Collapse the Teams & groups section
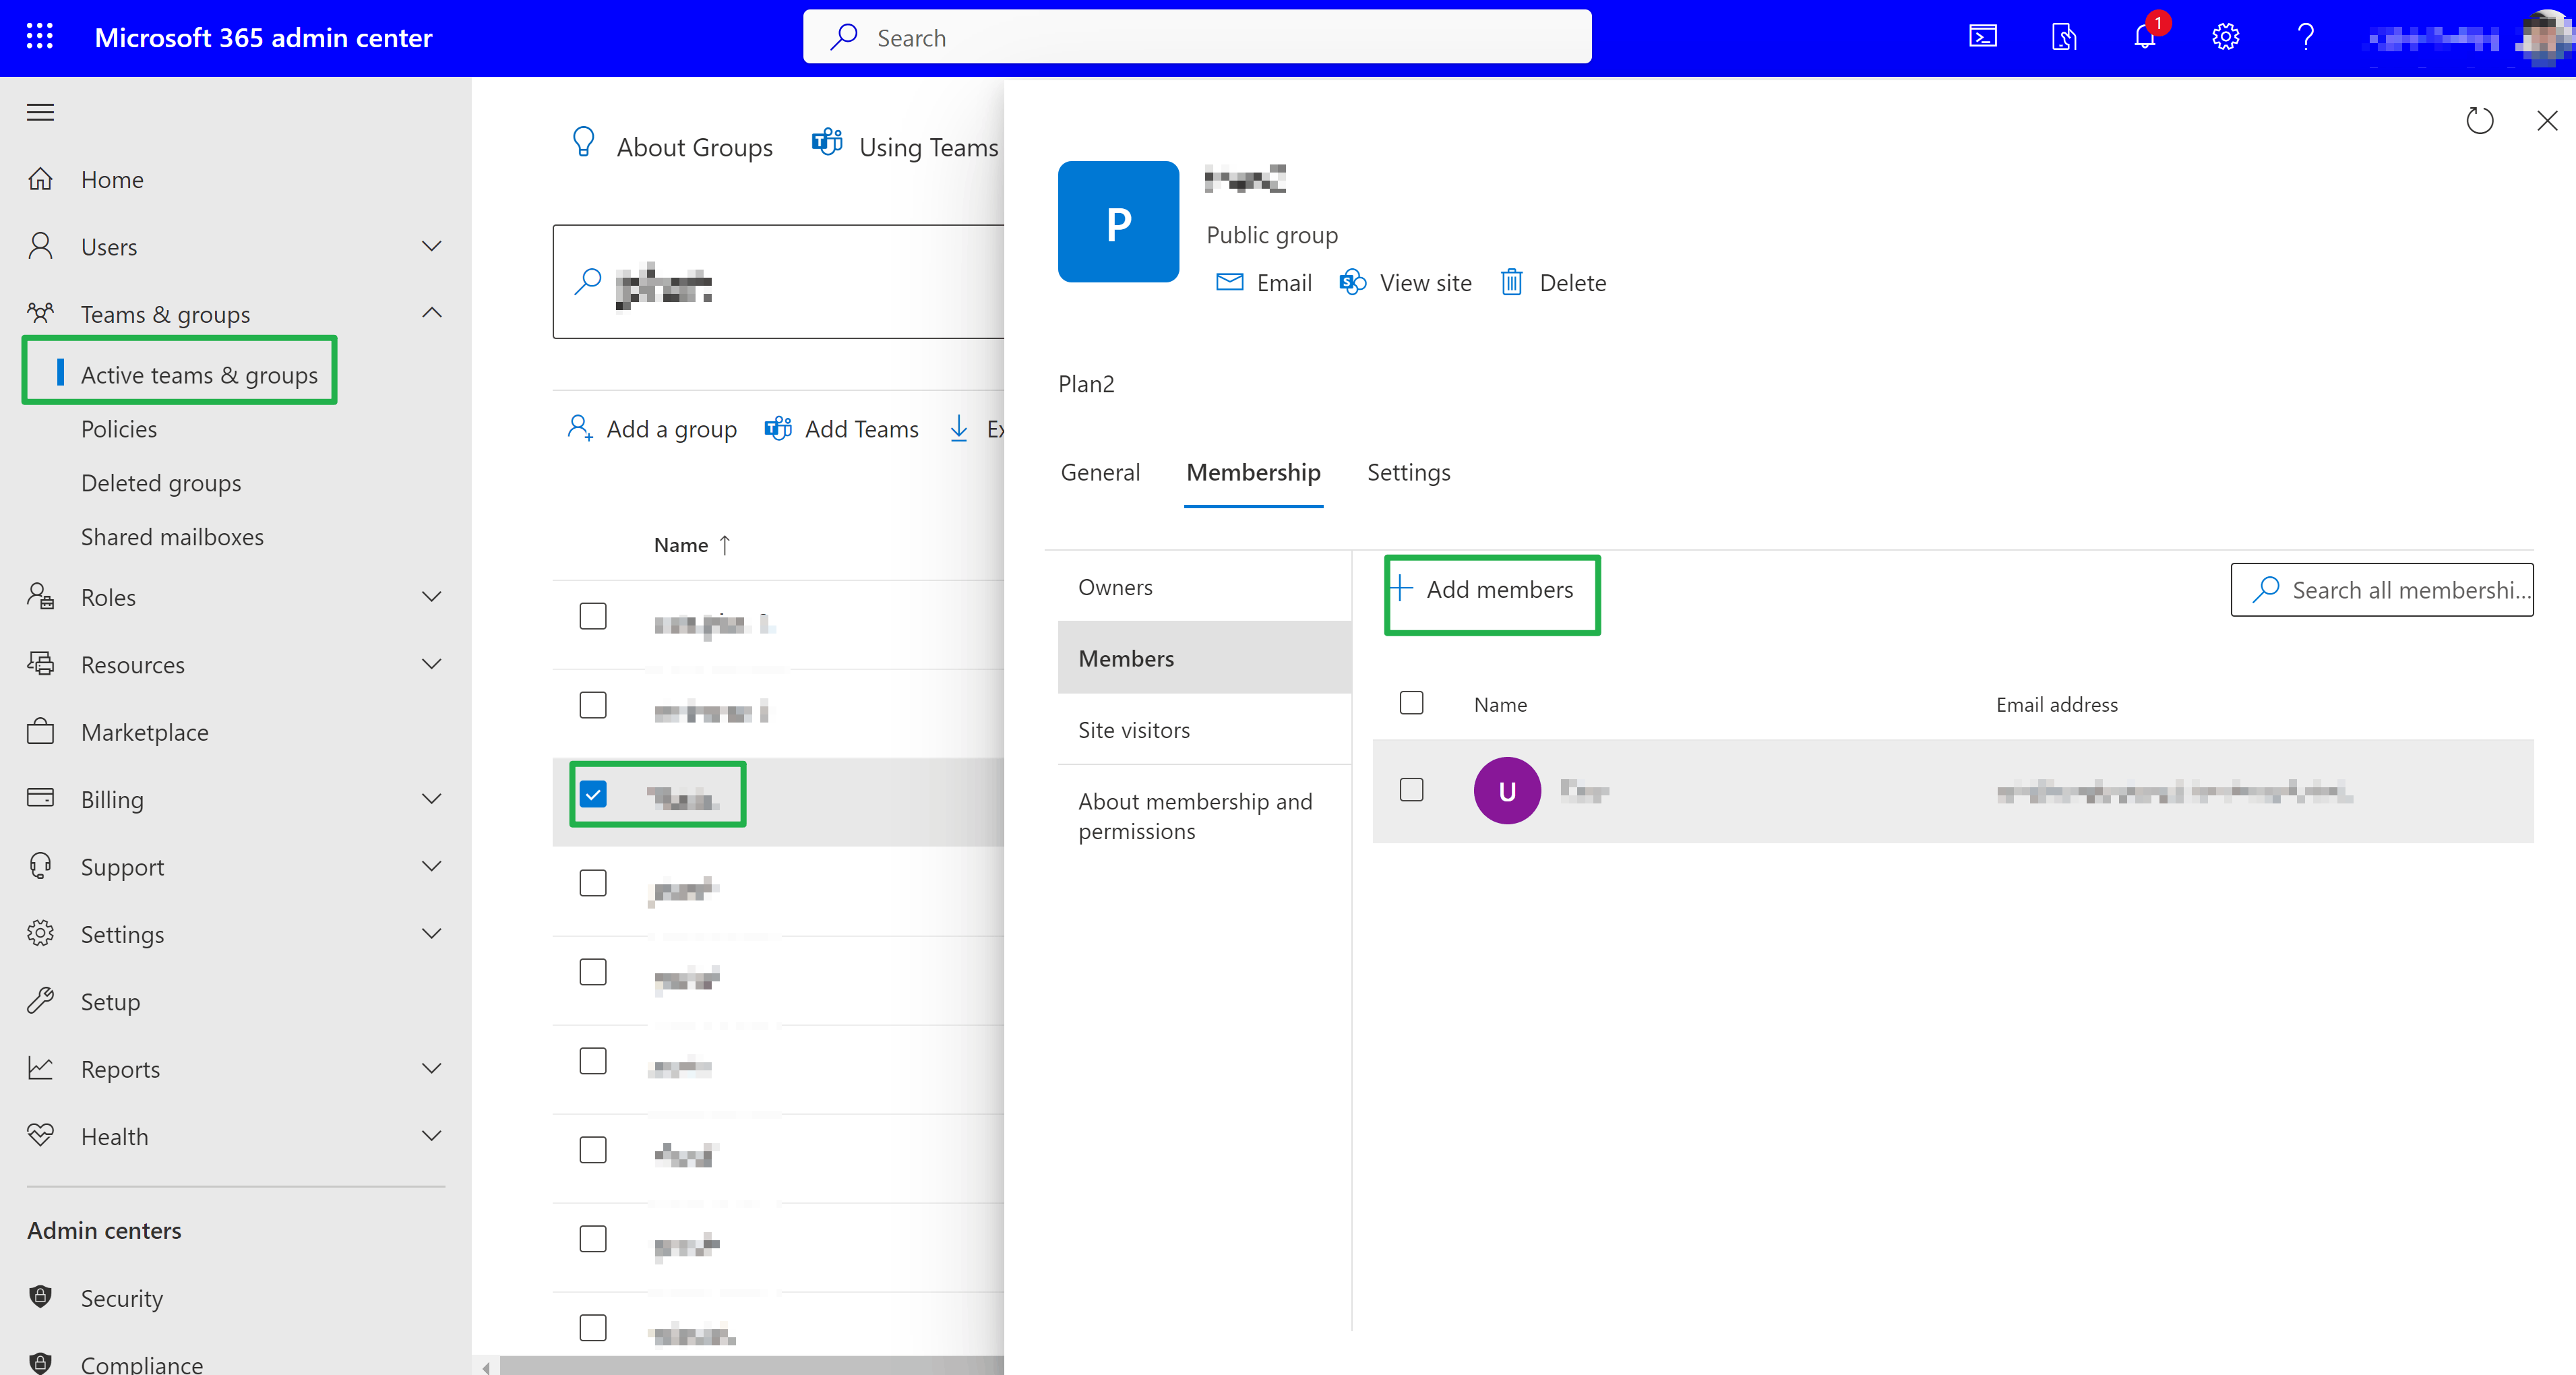Viewport: 2576px width, 1375px height. click(x=431, y=313)
